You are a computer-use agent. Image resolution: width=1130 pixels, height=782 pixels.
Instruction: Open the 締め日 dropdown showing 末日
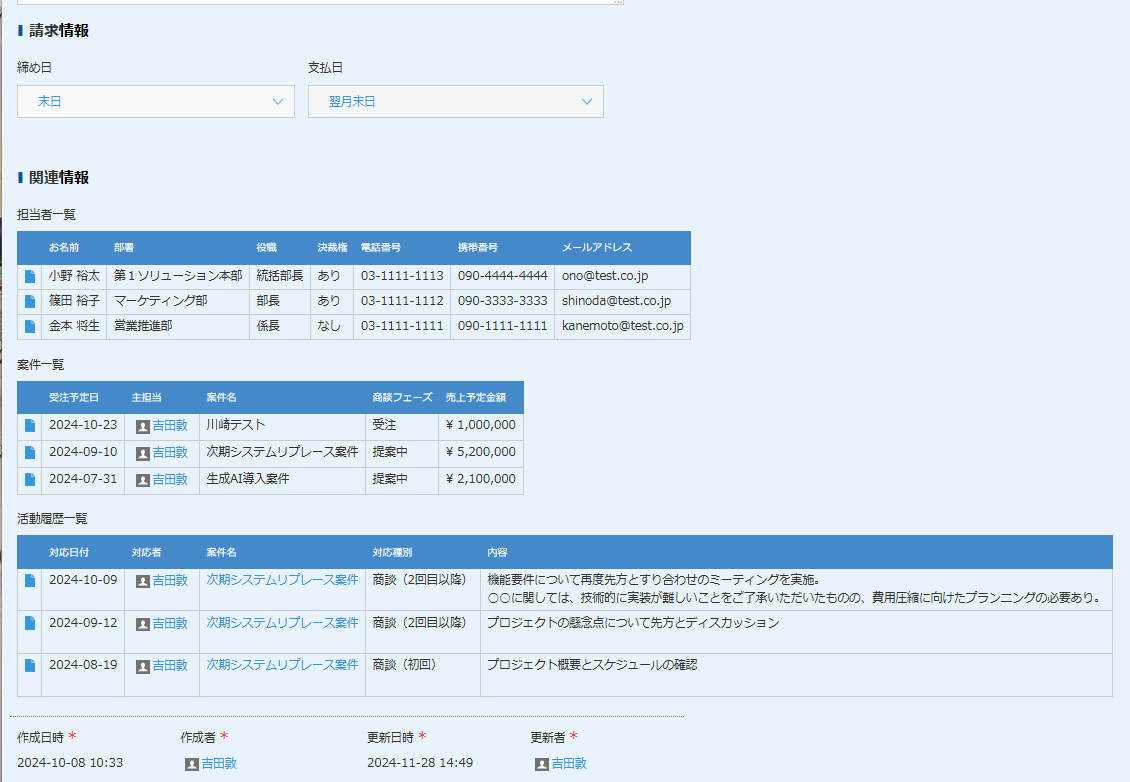[156, 102]
